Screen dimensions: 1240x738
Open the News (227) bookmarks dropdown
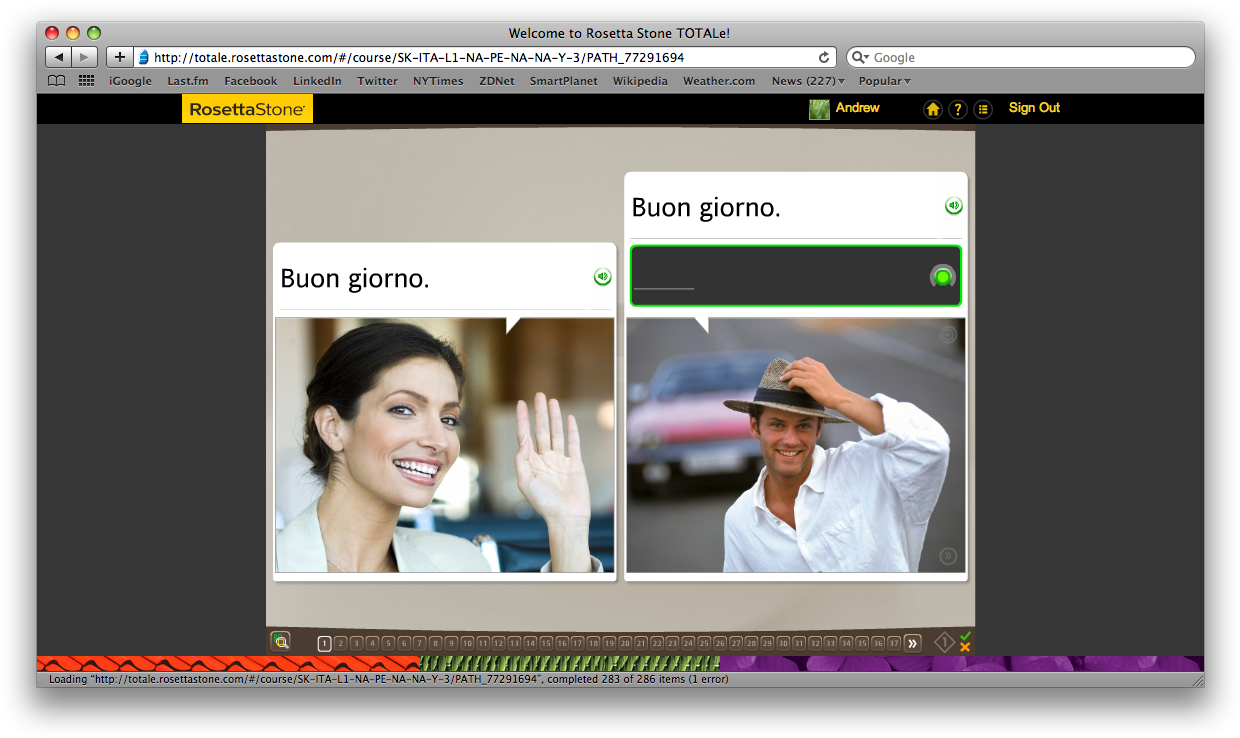point(807,81)
